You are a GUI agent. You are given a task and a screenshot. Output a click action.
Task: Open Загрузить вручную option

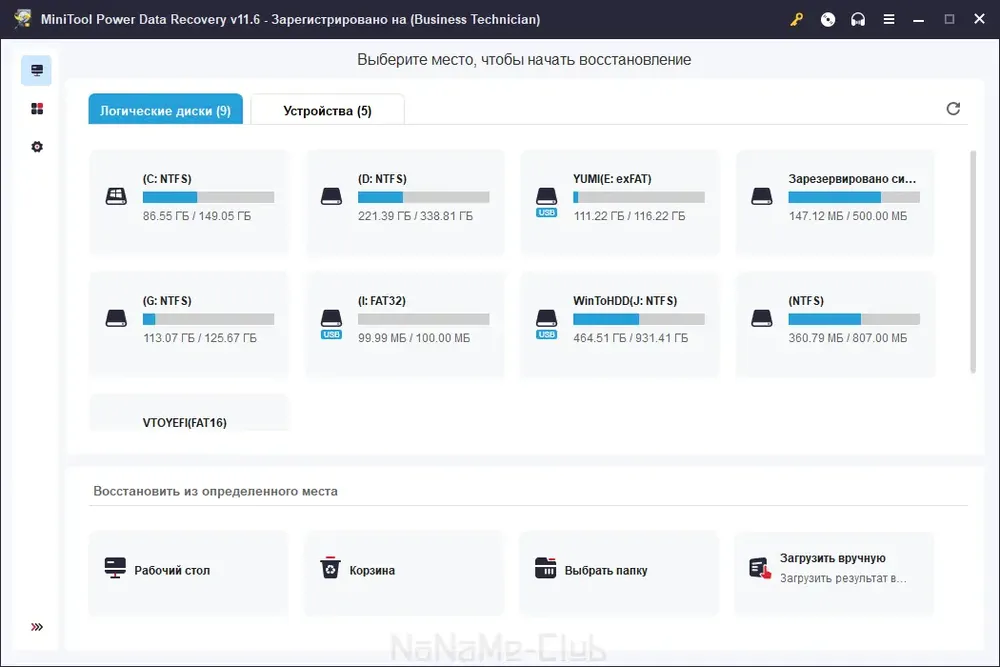pos(834,572)
